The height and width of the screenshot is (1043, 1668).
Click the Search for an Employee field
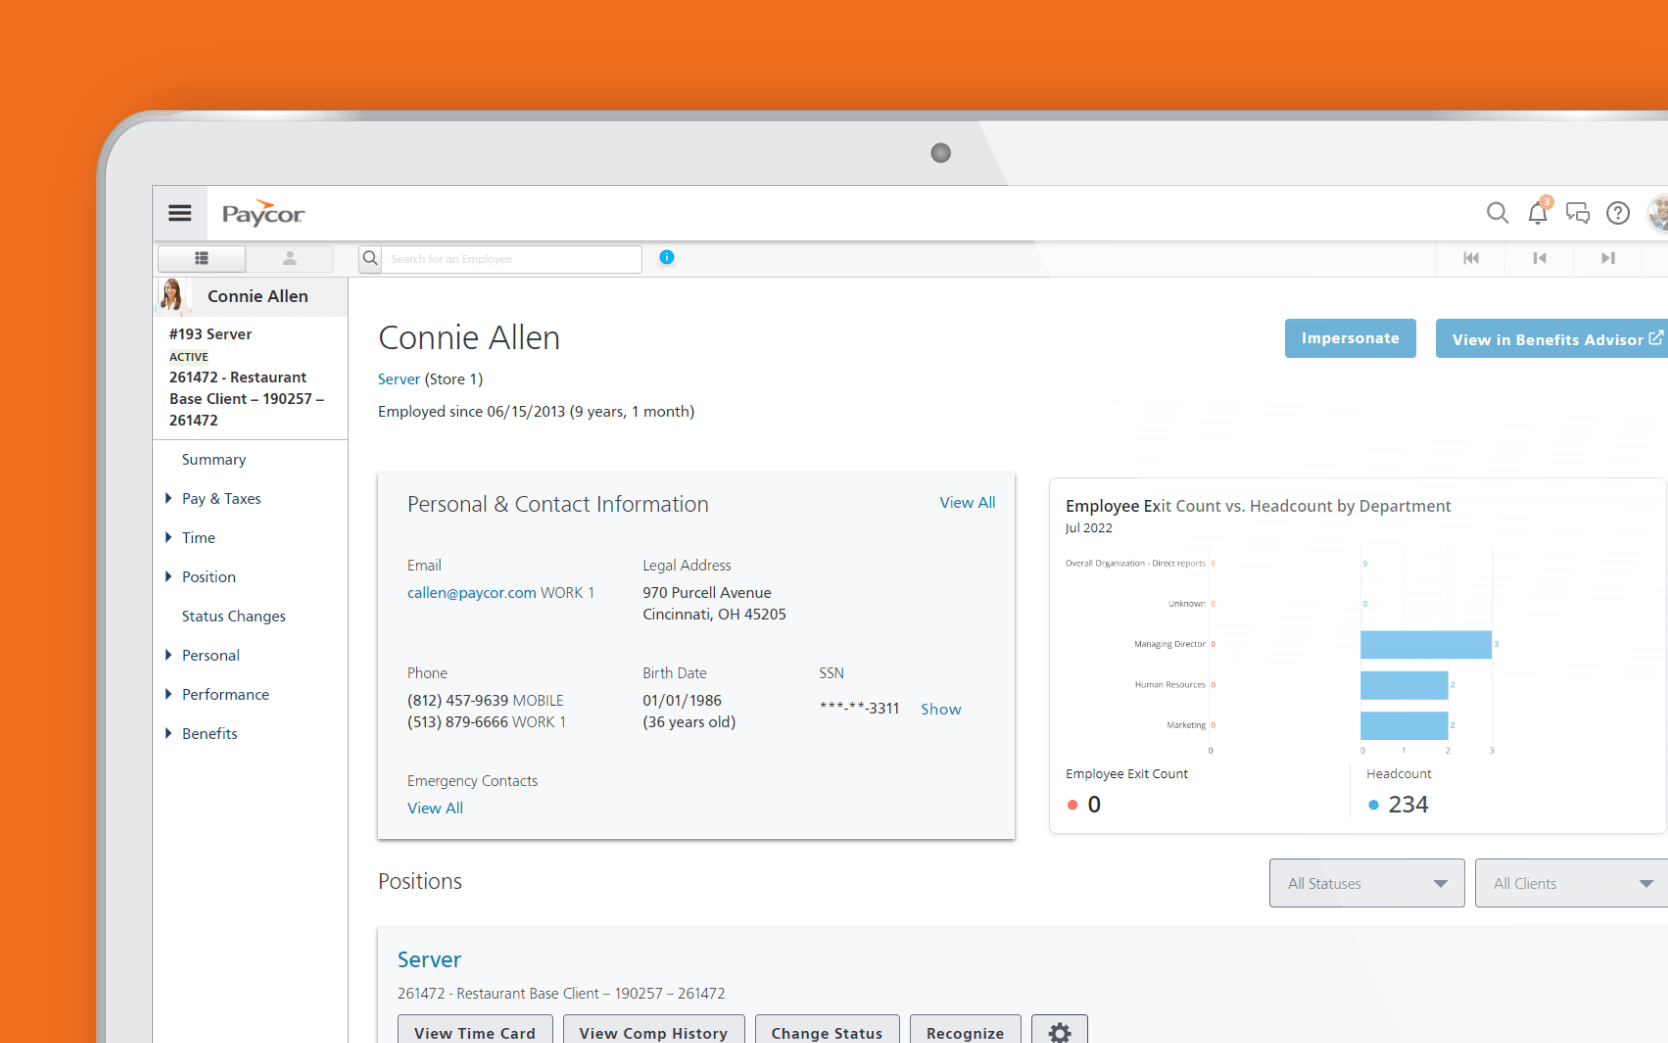[x=511, y=258]
